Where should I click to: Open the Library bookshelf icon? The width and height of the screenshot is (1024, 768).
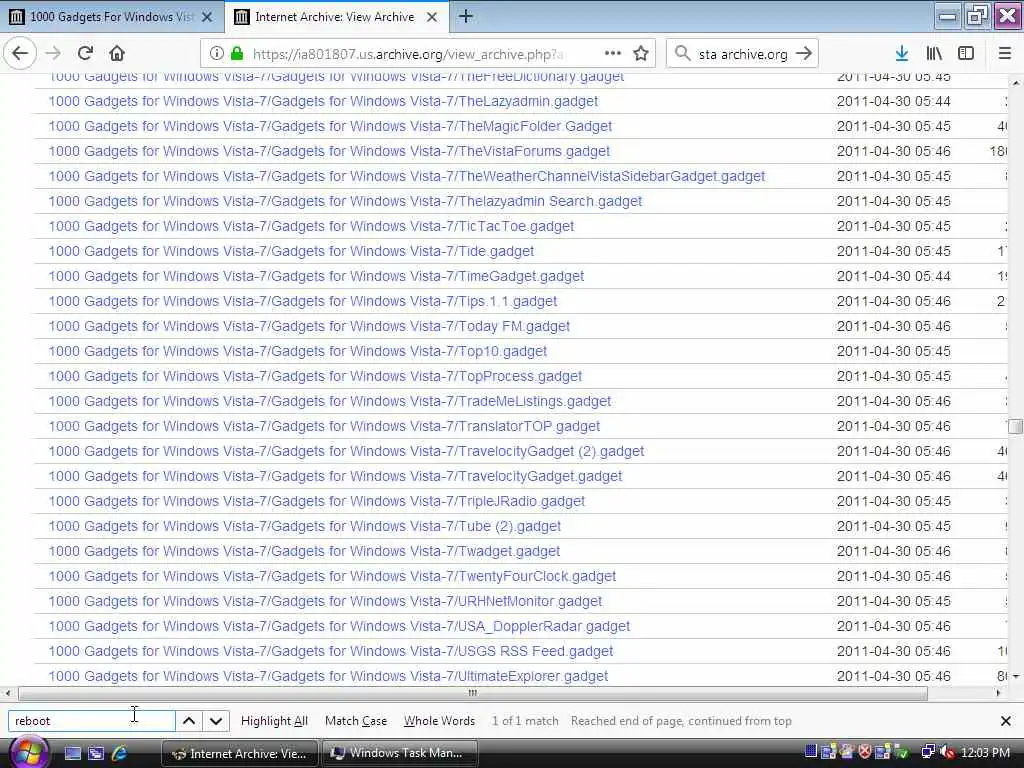(934, 54)
